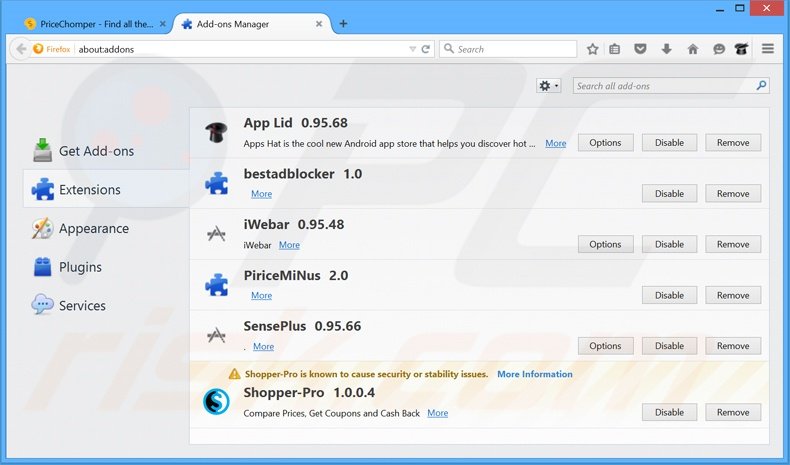This screenshot has width=790, height=465.
Task: Click the App Lid top hat icon
Action: (x=216, y=132)
